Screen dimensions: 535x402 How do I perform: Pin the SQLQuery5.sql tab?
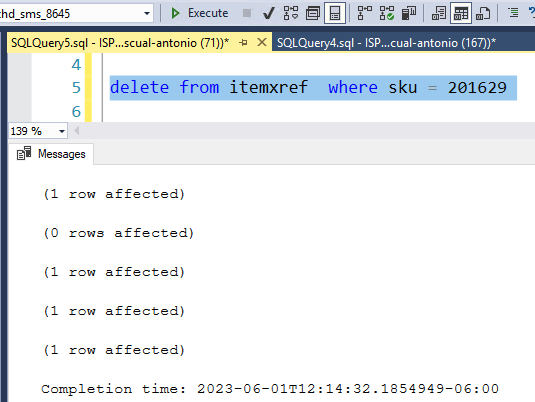(243, 43)
